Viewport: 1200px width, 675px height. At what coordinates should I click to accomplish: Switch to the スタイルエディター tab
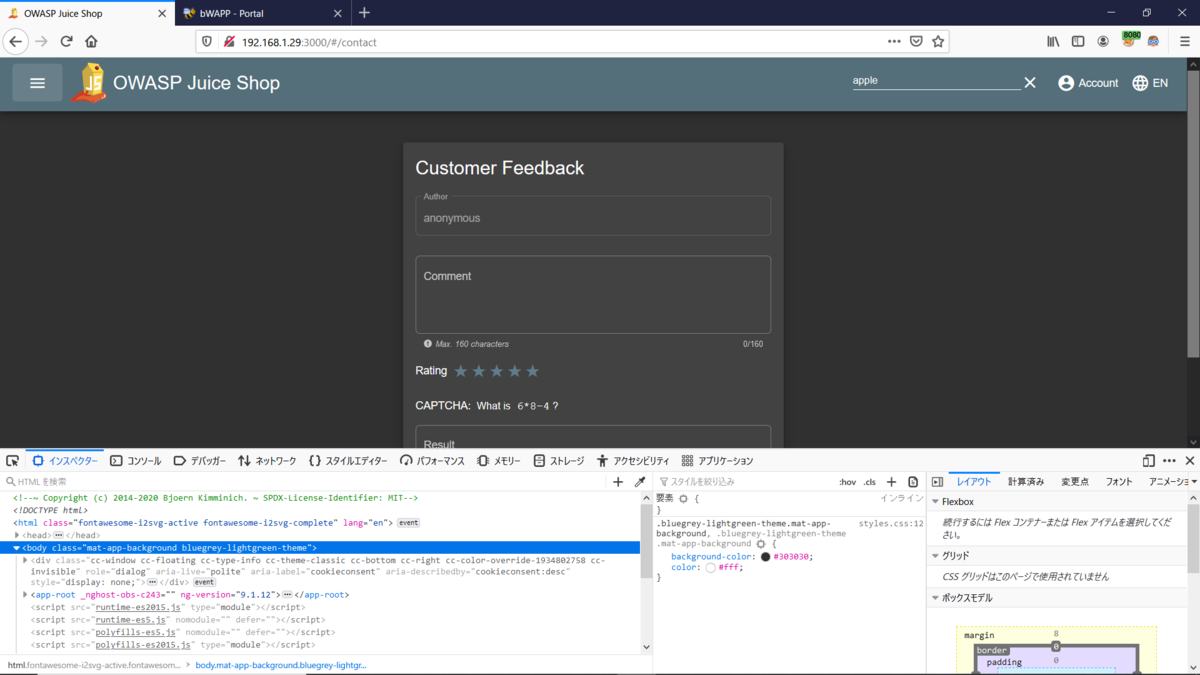coord(348,461)
